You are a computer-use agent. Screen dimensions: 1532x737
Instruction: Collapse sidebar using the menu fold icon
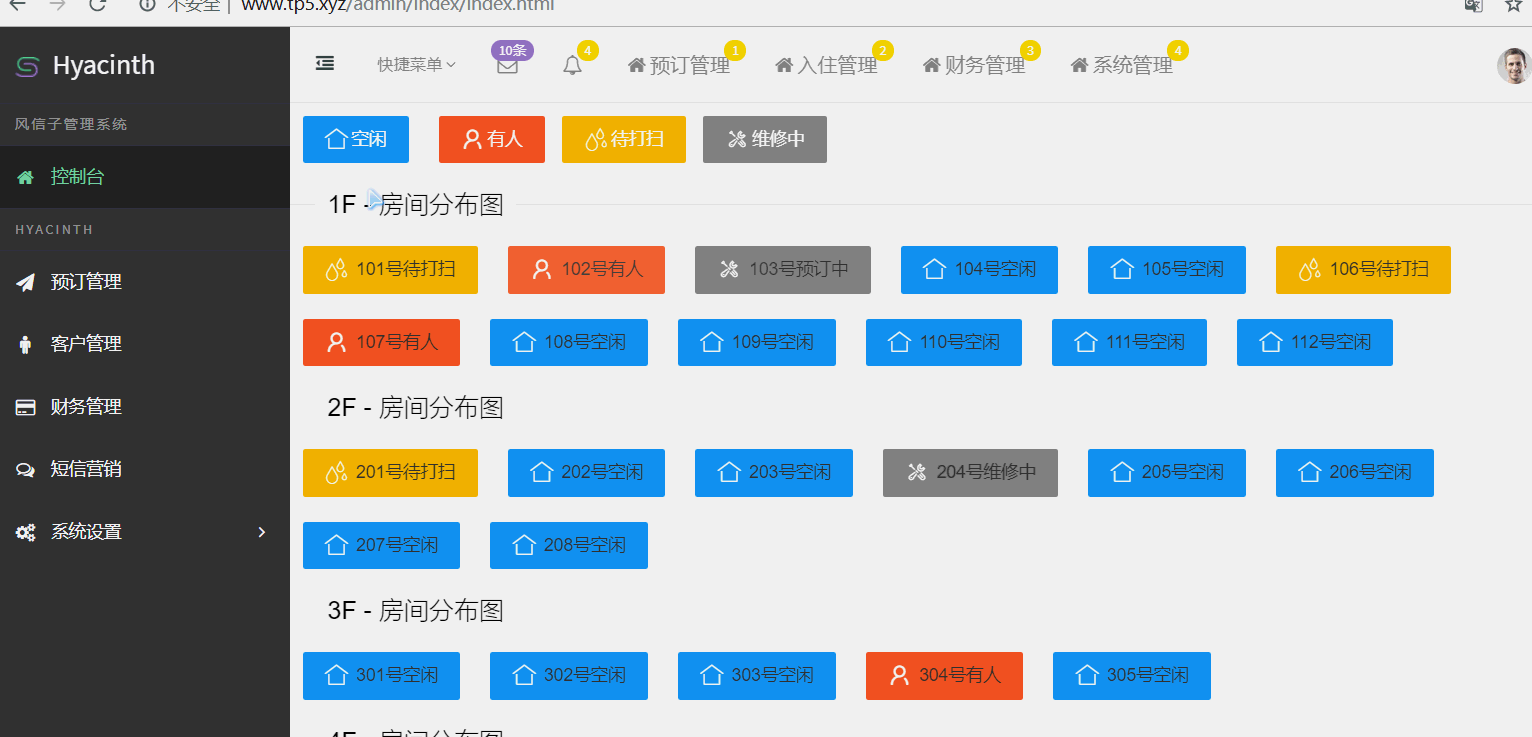325,64
